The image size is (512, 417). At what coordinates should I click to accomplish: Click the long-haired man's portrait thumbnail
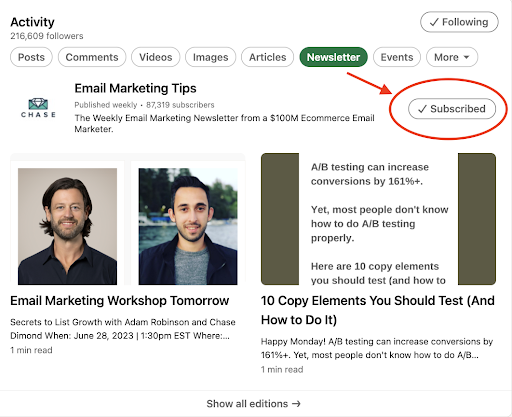[67, 226]
